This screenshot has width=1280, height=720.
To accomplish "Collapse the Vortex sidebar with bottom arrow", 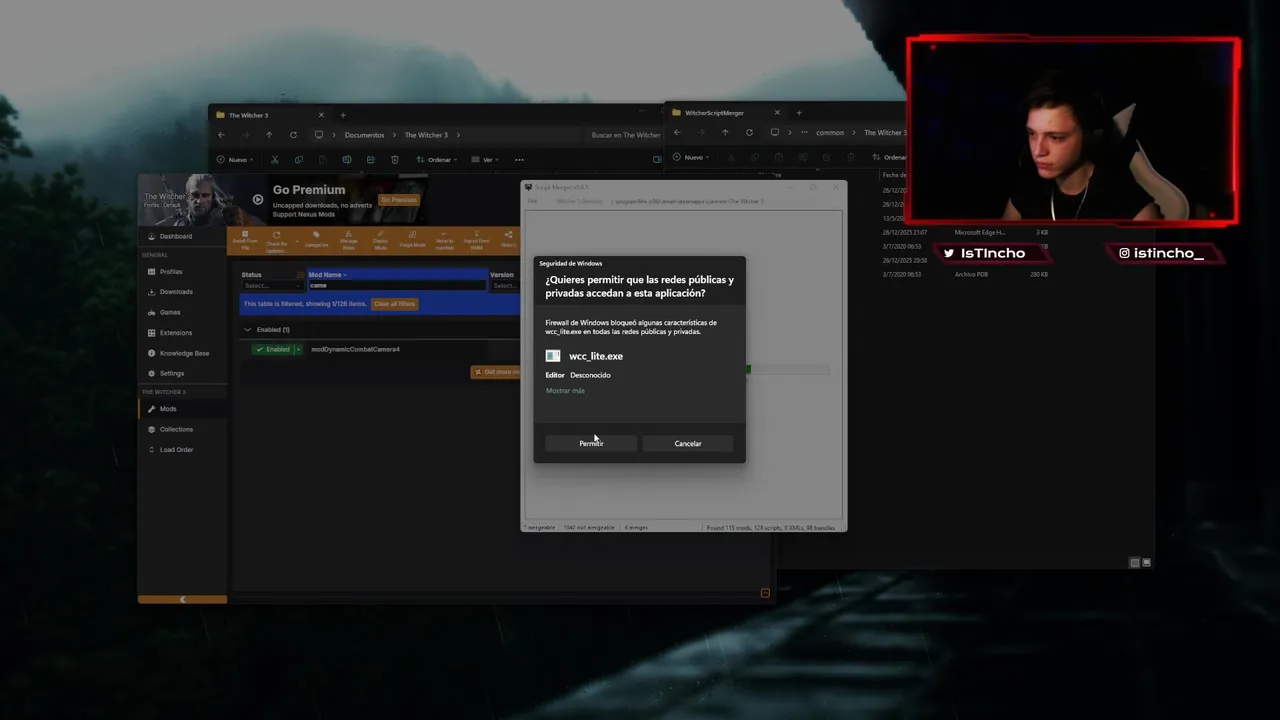I will point(182,599).
